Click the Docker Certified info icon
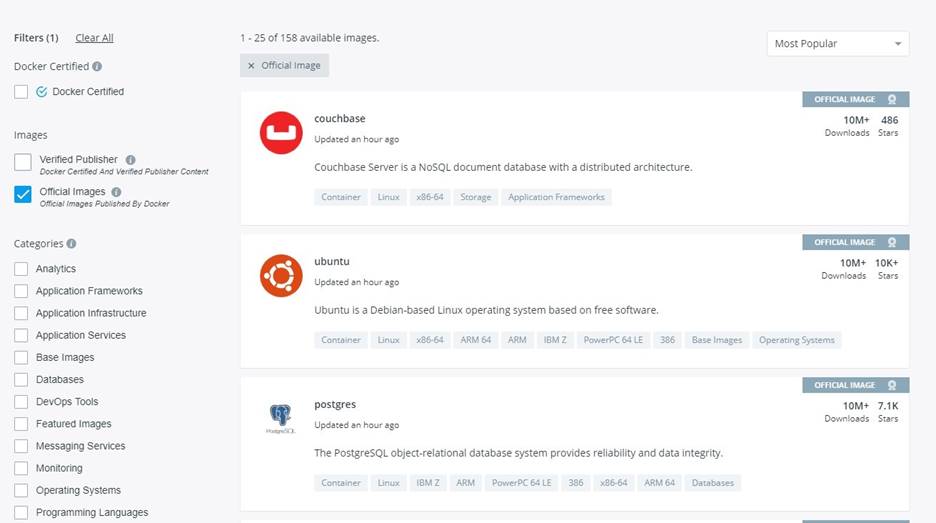 click(x=97, y=66)
